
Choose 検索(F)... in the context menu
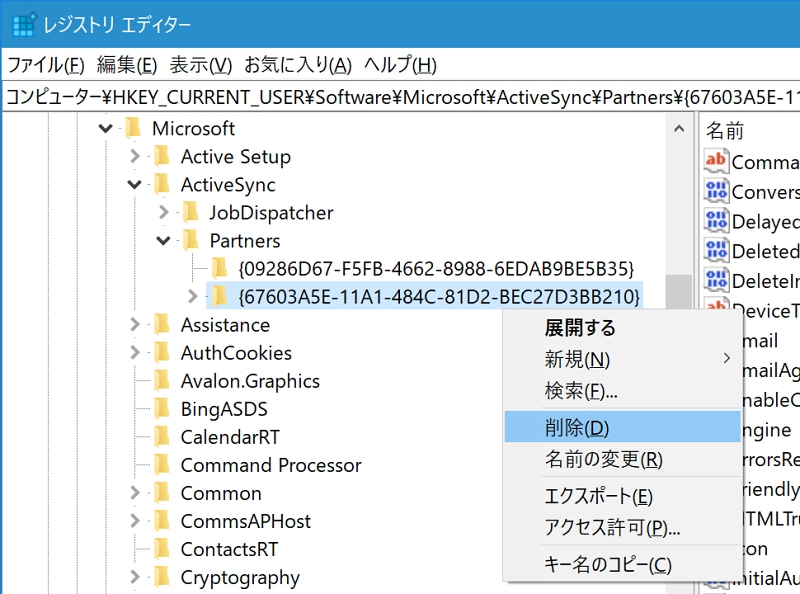[x=622, y=391]
